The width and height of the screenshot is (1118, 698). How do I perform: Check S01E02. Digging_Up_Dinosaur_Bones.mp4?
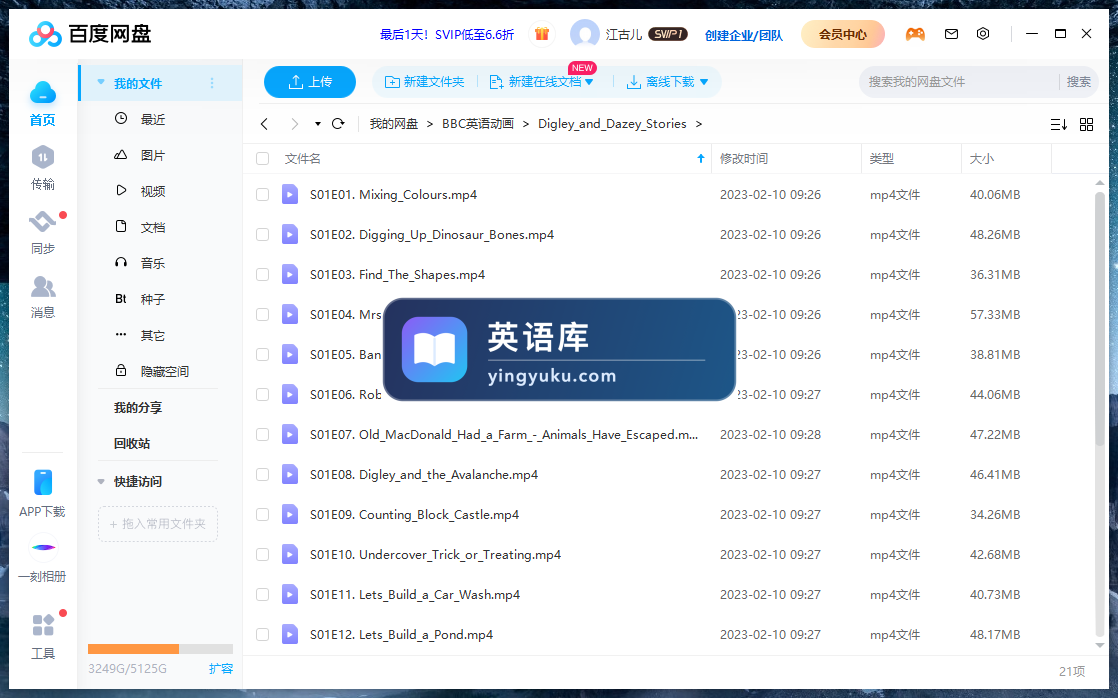(x=262, y=235)
